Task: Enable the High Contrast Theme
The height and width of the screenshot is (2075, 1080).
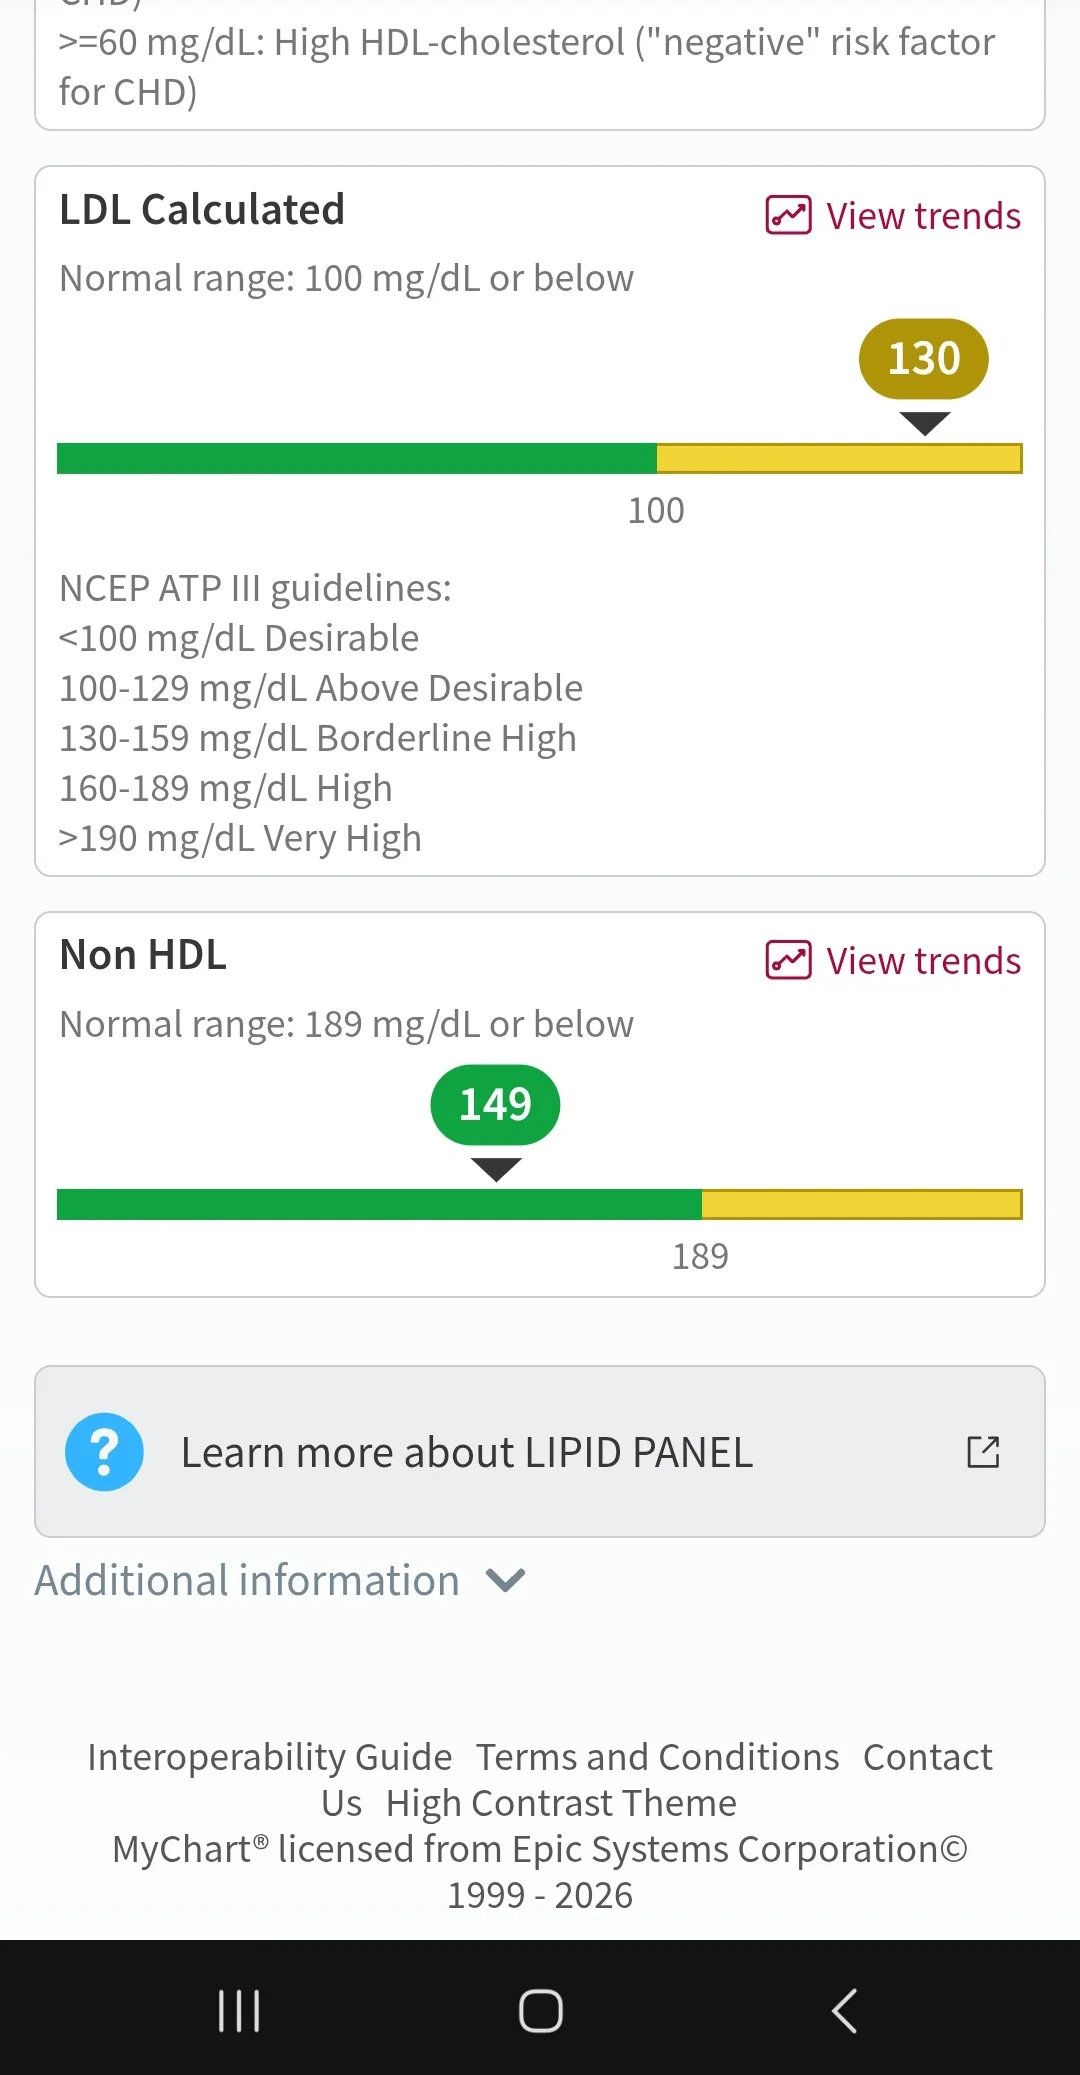Action: (x=561, y=1803)
